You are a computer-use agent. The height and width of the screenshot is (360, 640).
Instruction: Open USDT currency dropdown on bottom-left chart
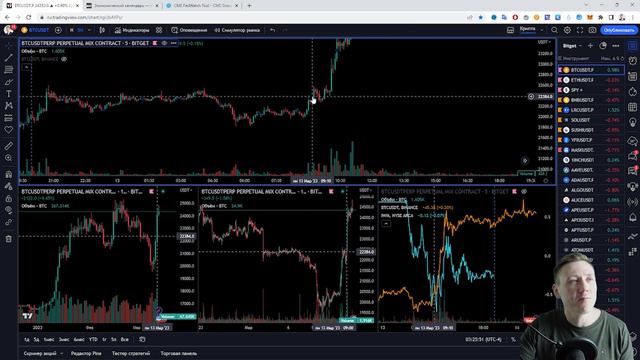(x=186, y=191)
